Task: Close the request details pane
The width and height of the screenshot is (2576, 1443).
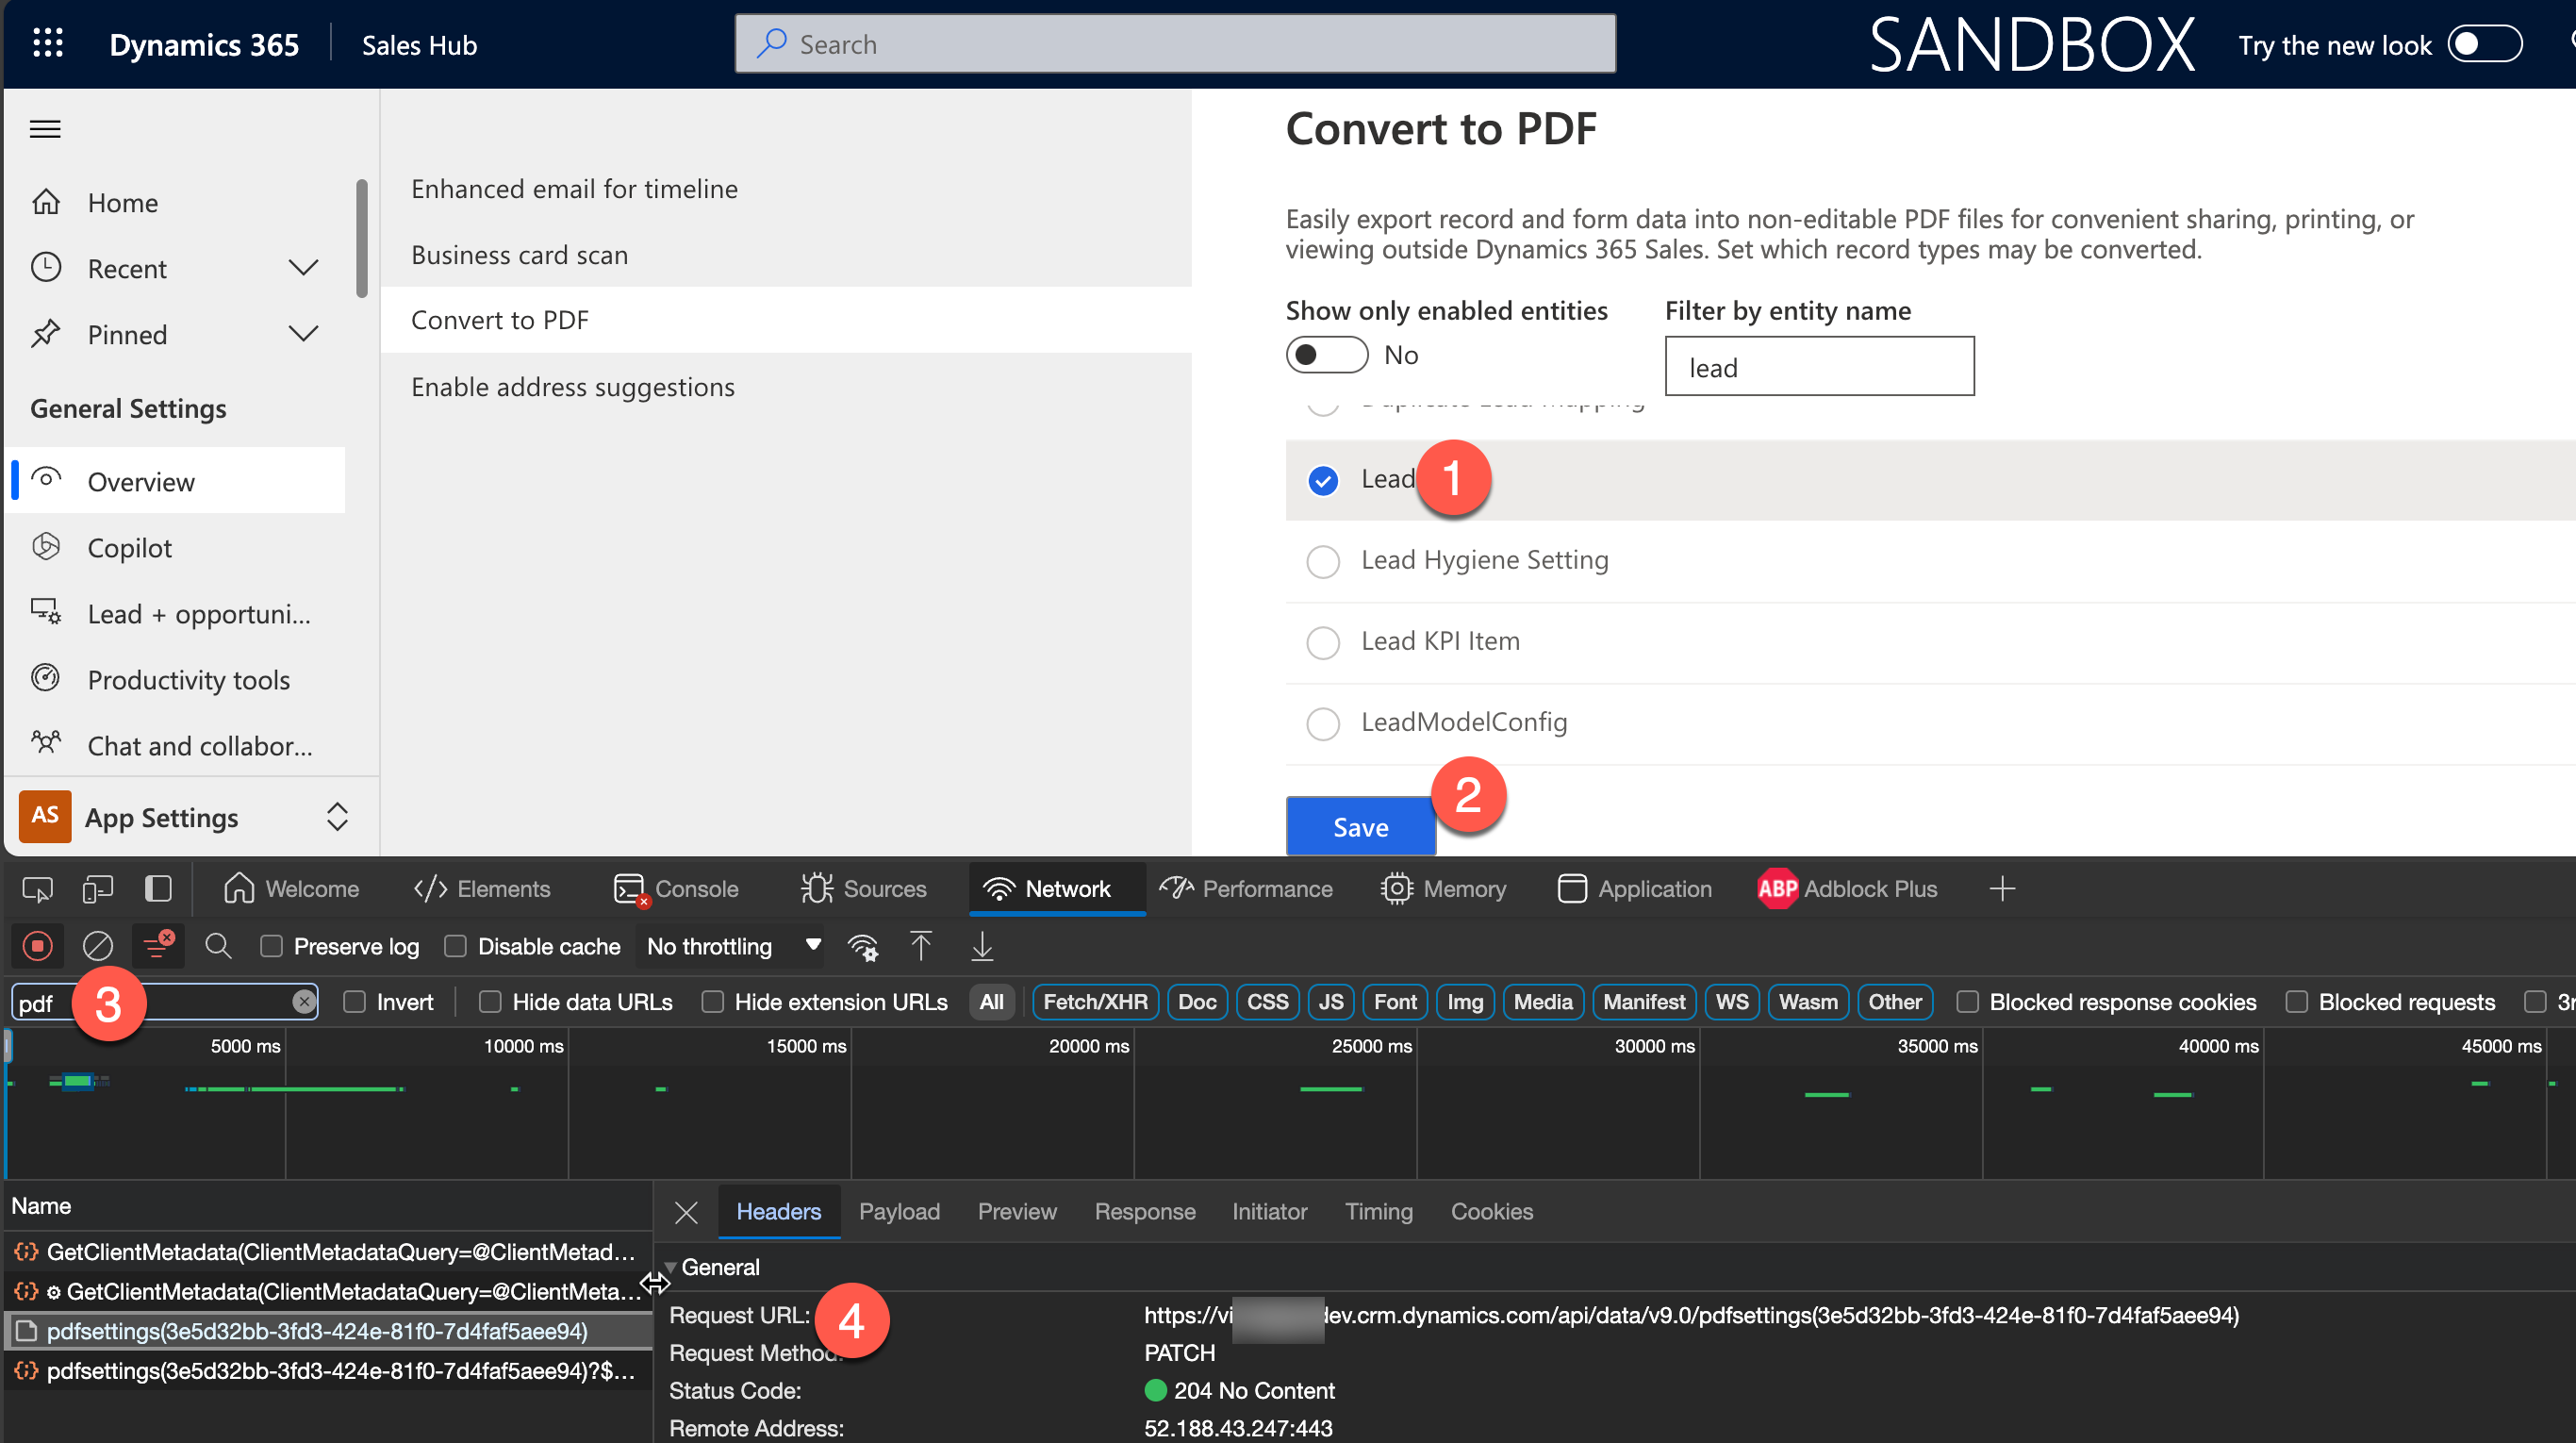Action: [x=686, y=1212]
